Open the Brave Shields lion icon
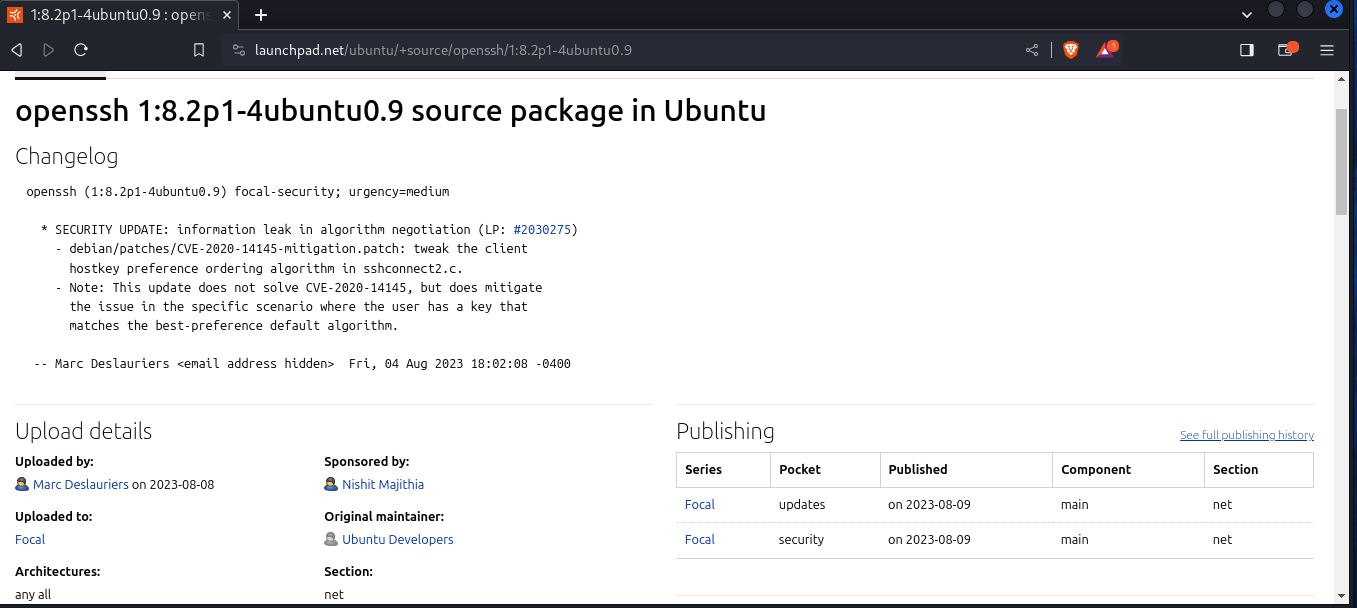 [1071, 50]
